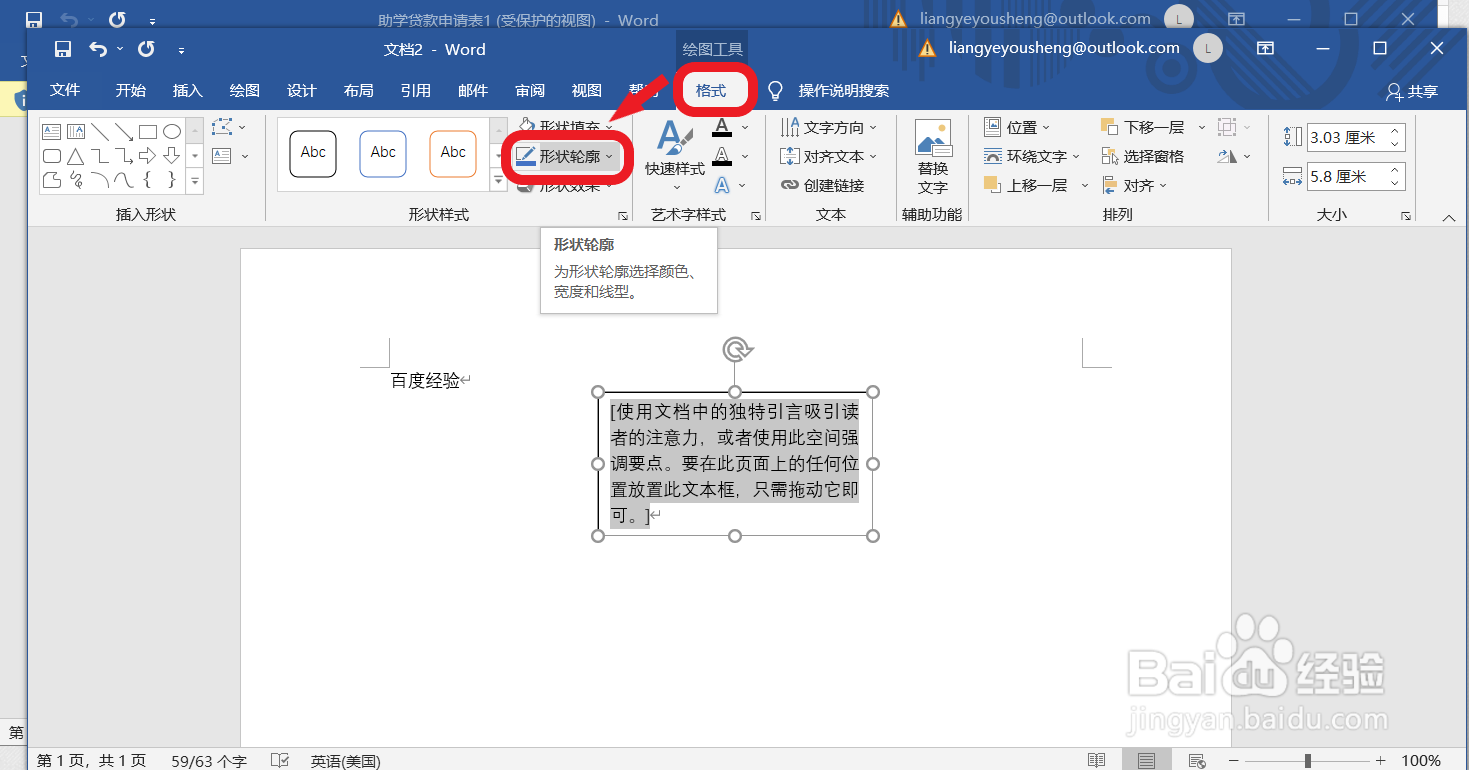Switch to the 格式 ribbon tab
The image size is (1469, 770).
(x=714, y=90)
